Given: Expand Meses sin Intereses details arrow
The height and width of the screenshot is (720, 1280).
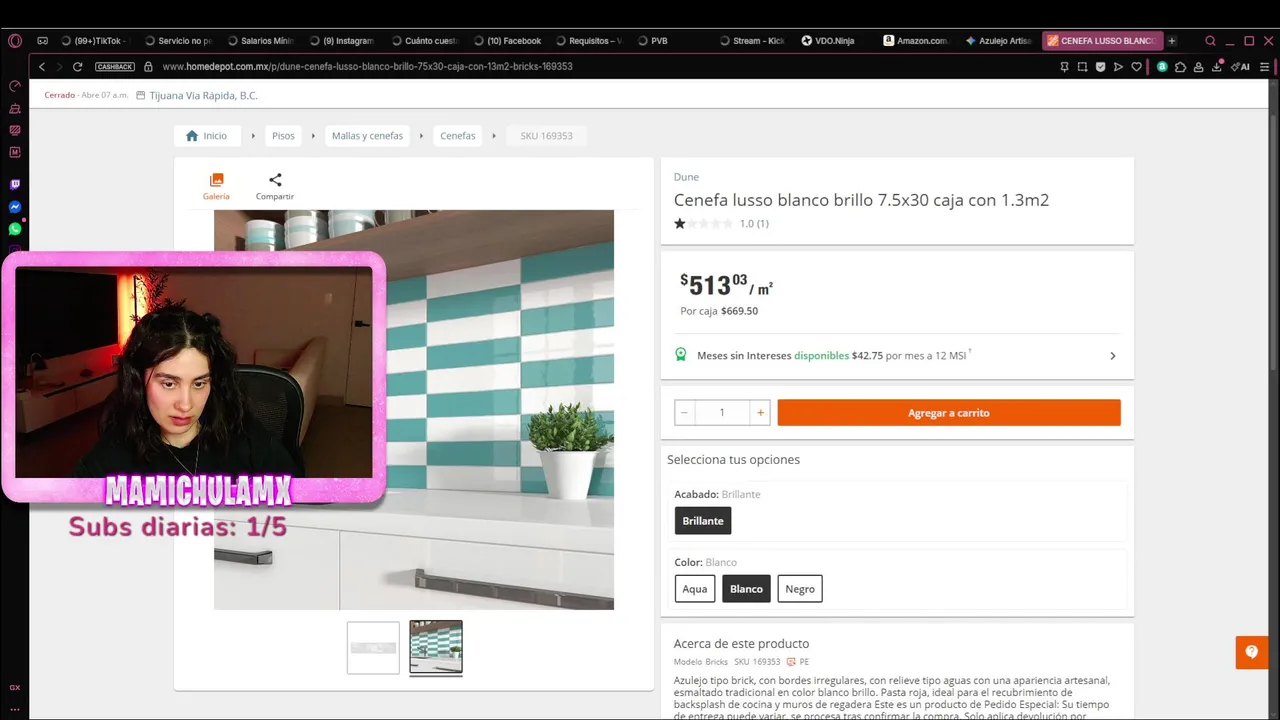Looking at the screenshot, I should click(1112, 356).
